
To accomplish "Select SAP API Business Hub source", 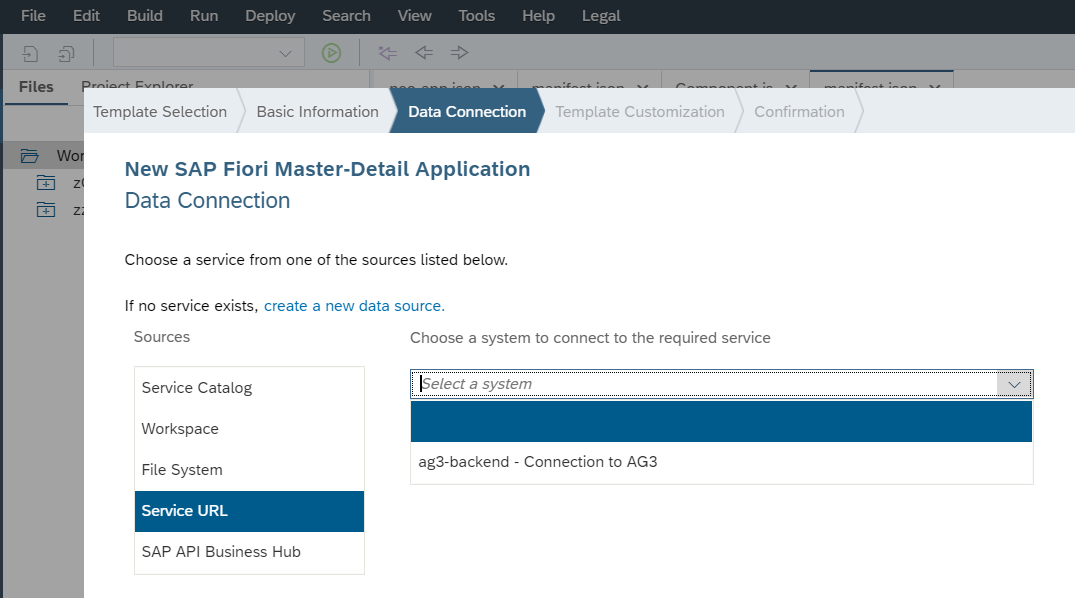I will (221, 552).
